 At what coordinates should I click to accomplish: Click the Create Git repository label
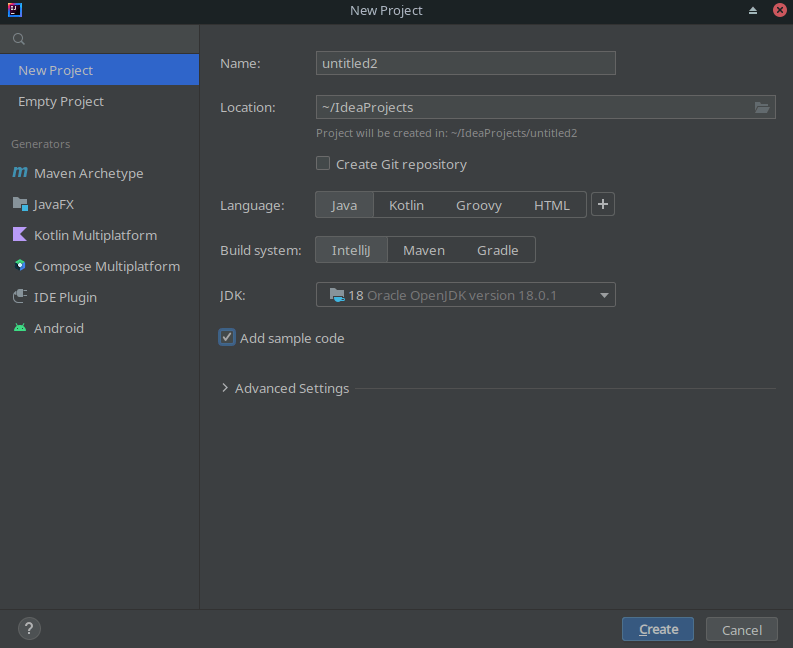[x=401, y=164]
